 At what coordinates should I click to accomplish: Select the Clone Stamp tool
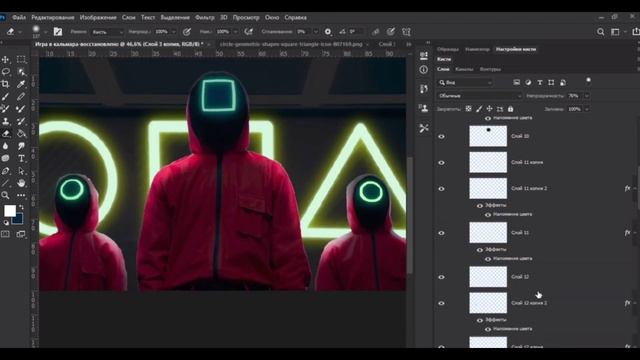(x=5, y=121)
